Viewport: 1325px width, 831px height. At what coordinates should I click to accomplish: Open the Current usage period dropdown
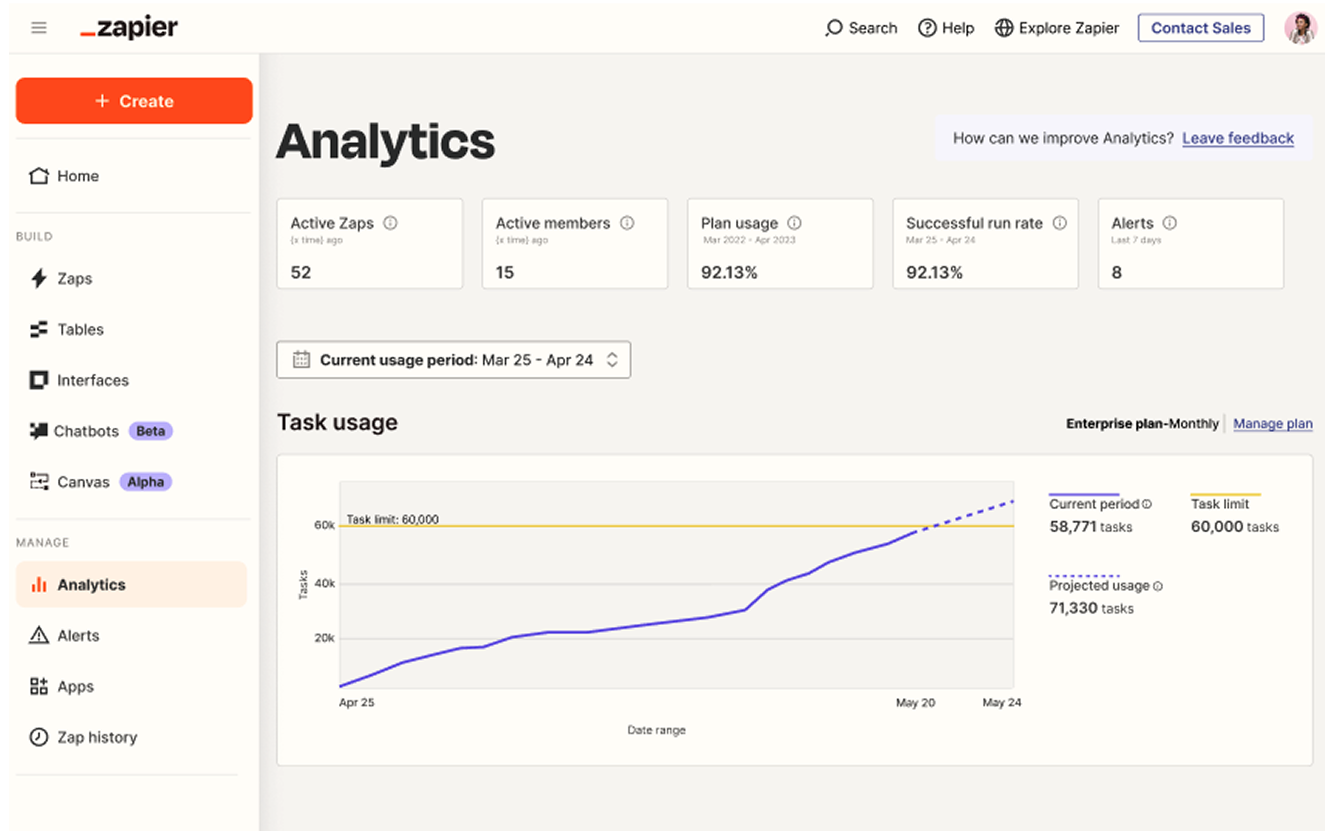(x=453, y=360)
